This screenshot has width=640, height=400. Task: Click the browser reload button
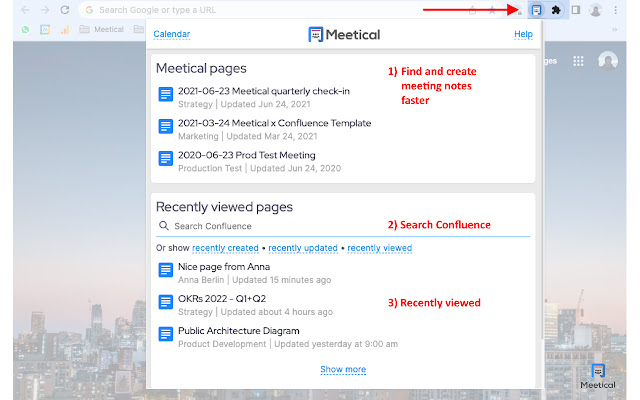64,10
